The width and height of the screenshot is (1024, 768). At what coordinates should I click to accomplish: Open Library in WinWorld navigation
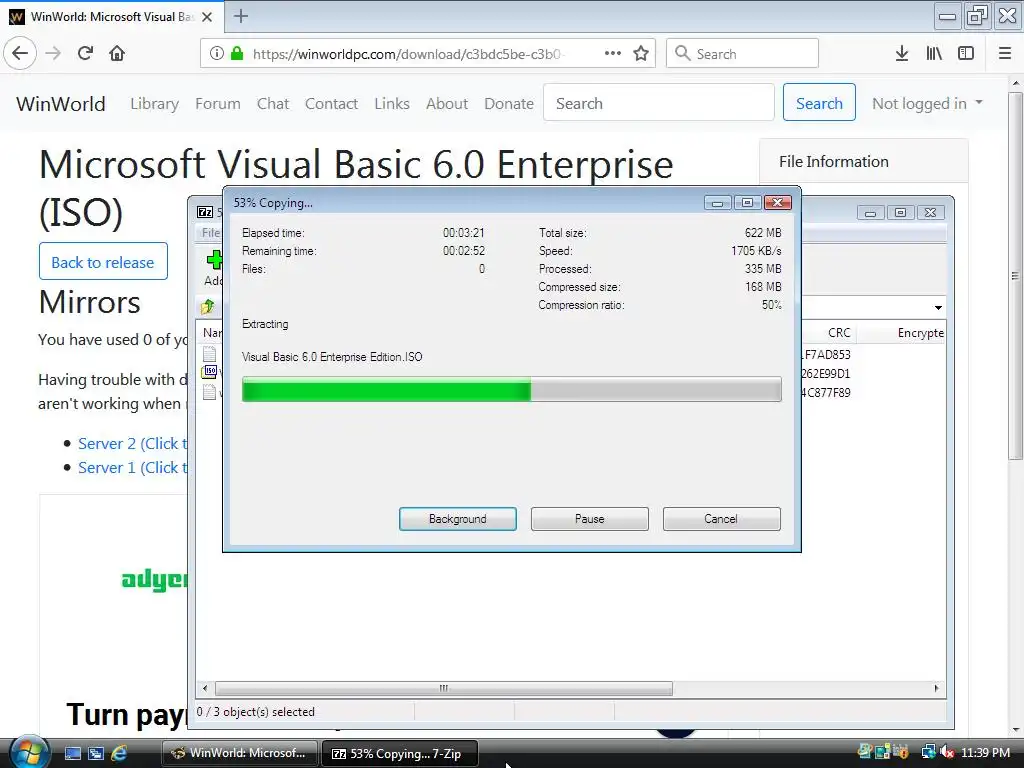point(154,104)
